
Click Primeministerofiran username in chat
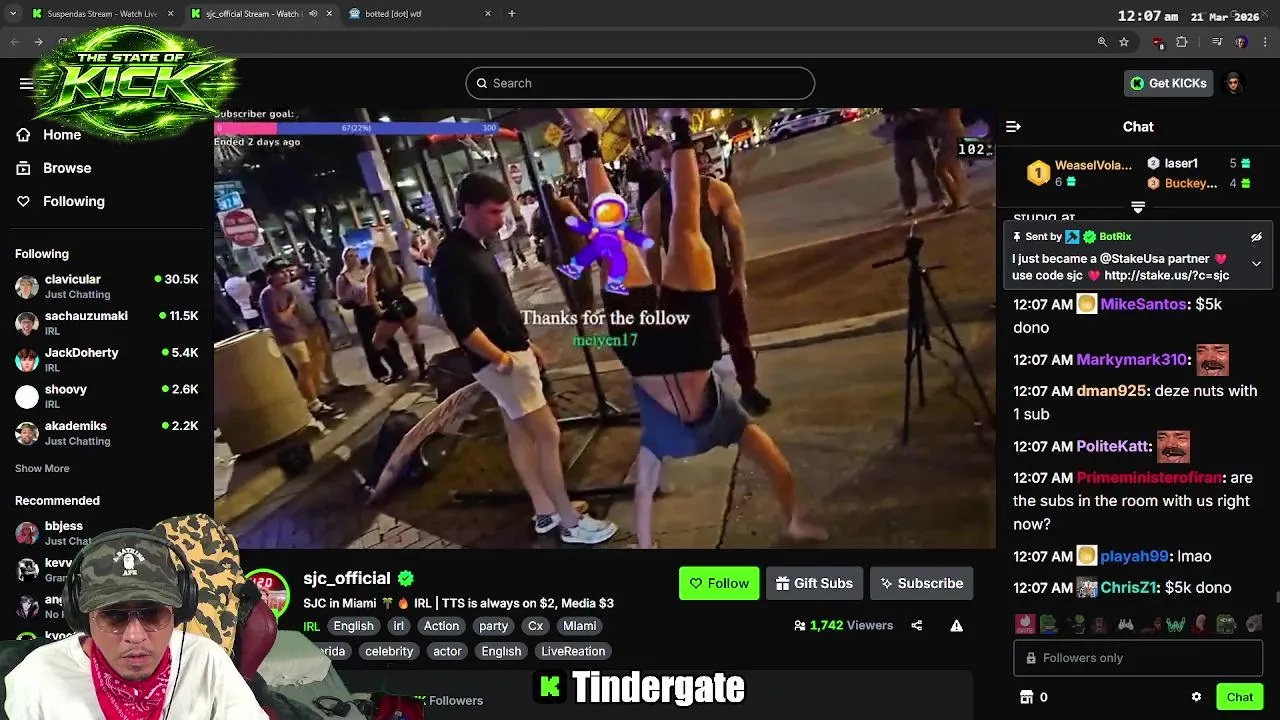pyautogui.click(x=1149, y=478)
